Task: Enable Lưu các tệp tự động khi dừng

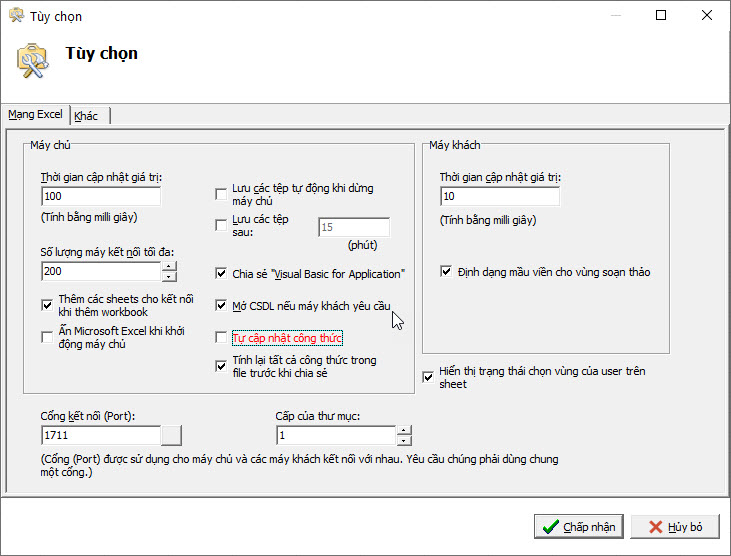Action: click(221, 194)
